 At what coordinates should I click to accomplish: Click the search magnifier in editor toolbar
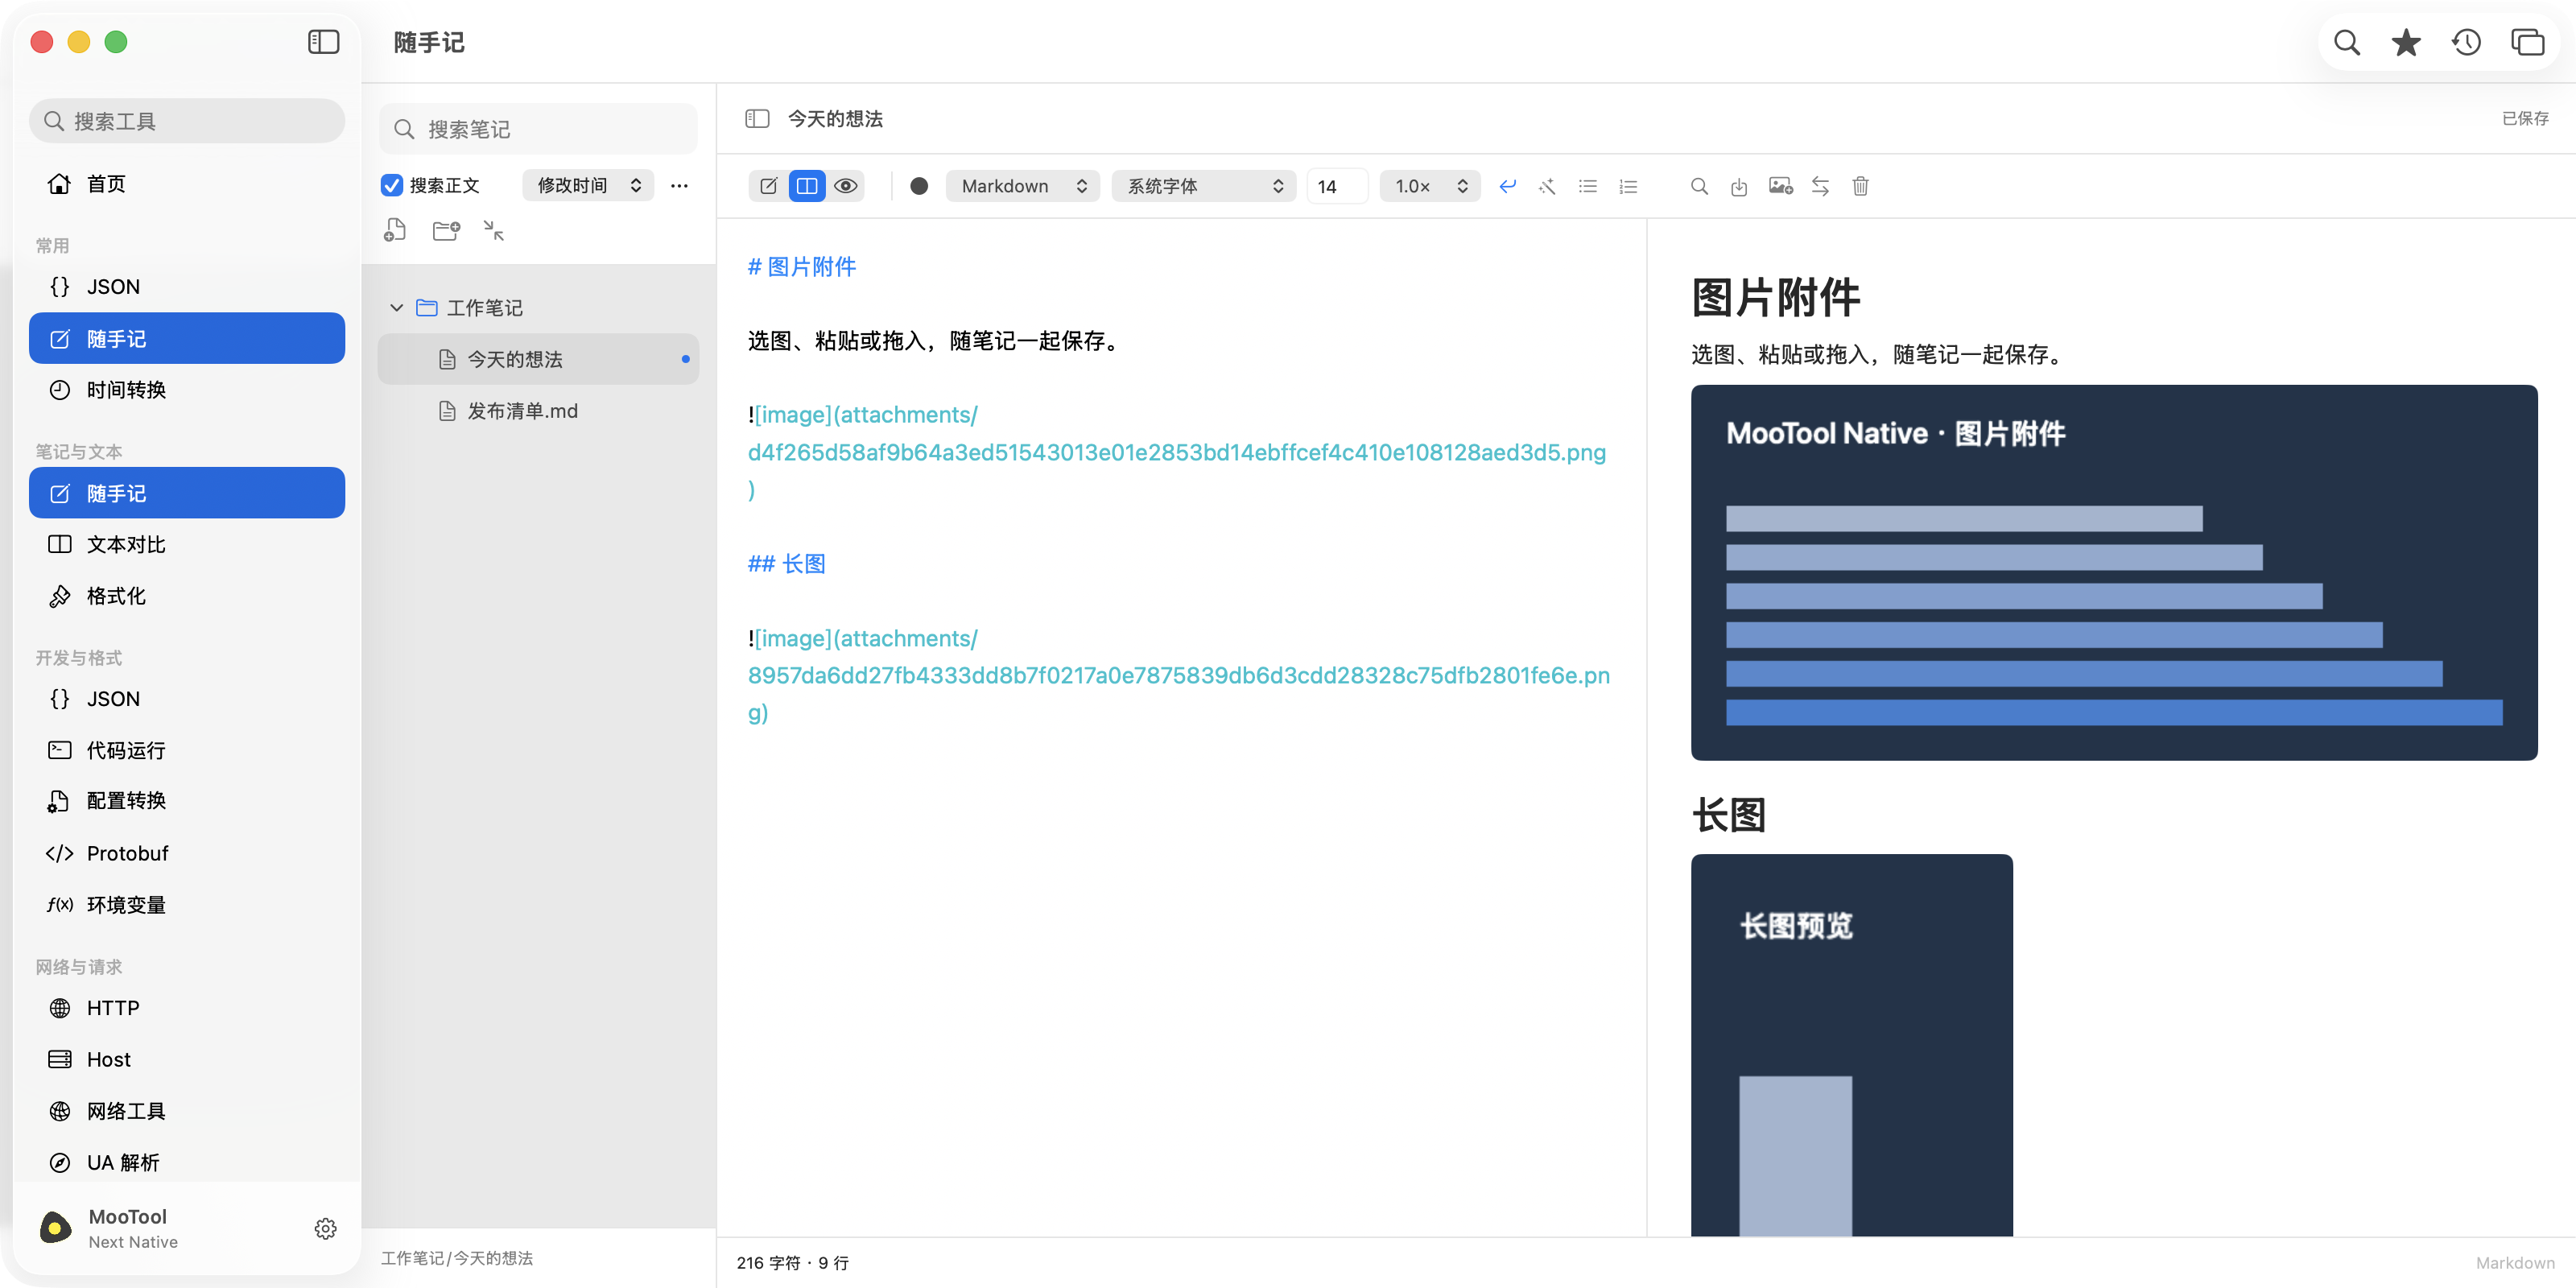tap(1699, 186)
